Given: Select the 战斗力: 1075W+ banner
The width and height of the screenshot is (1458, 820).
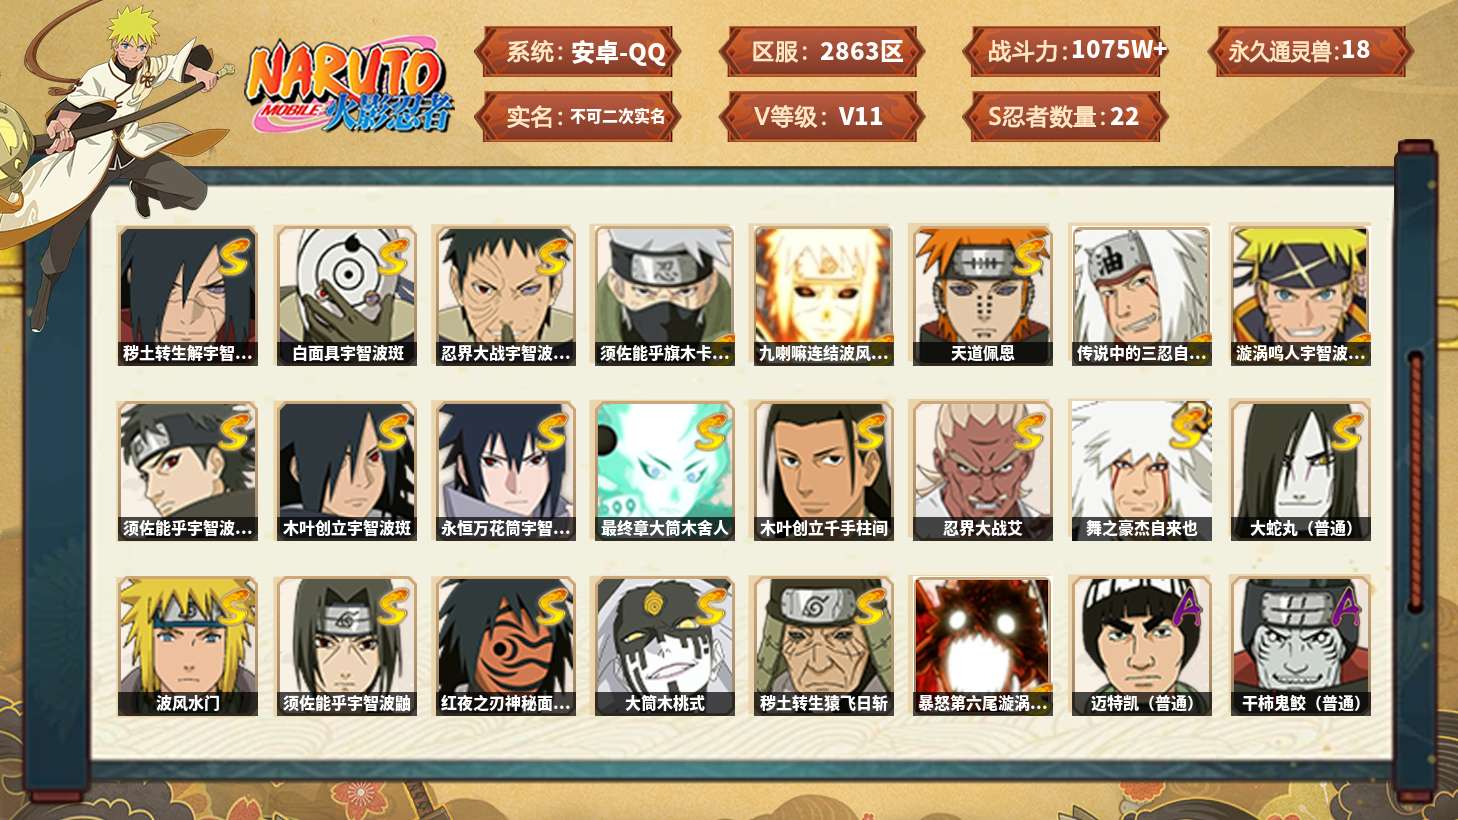Looking at the screenshot, I should pyautogui.click(x=1065, y=52).
